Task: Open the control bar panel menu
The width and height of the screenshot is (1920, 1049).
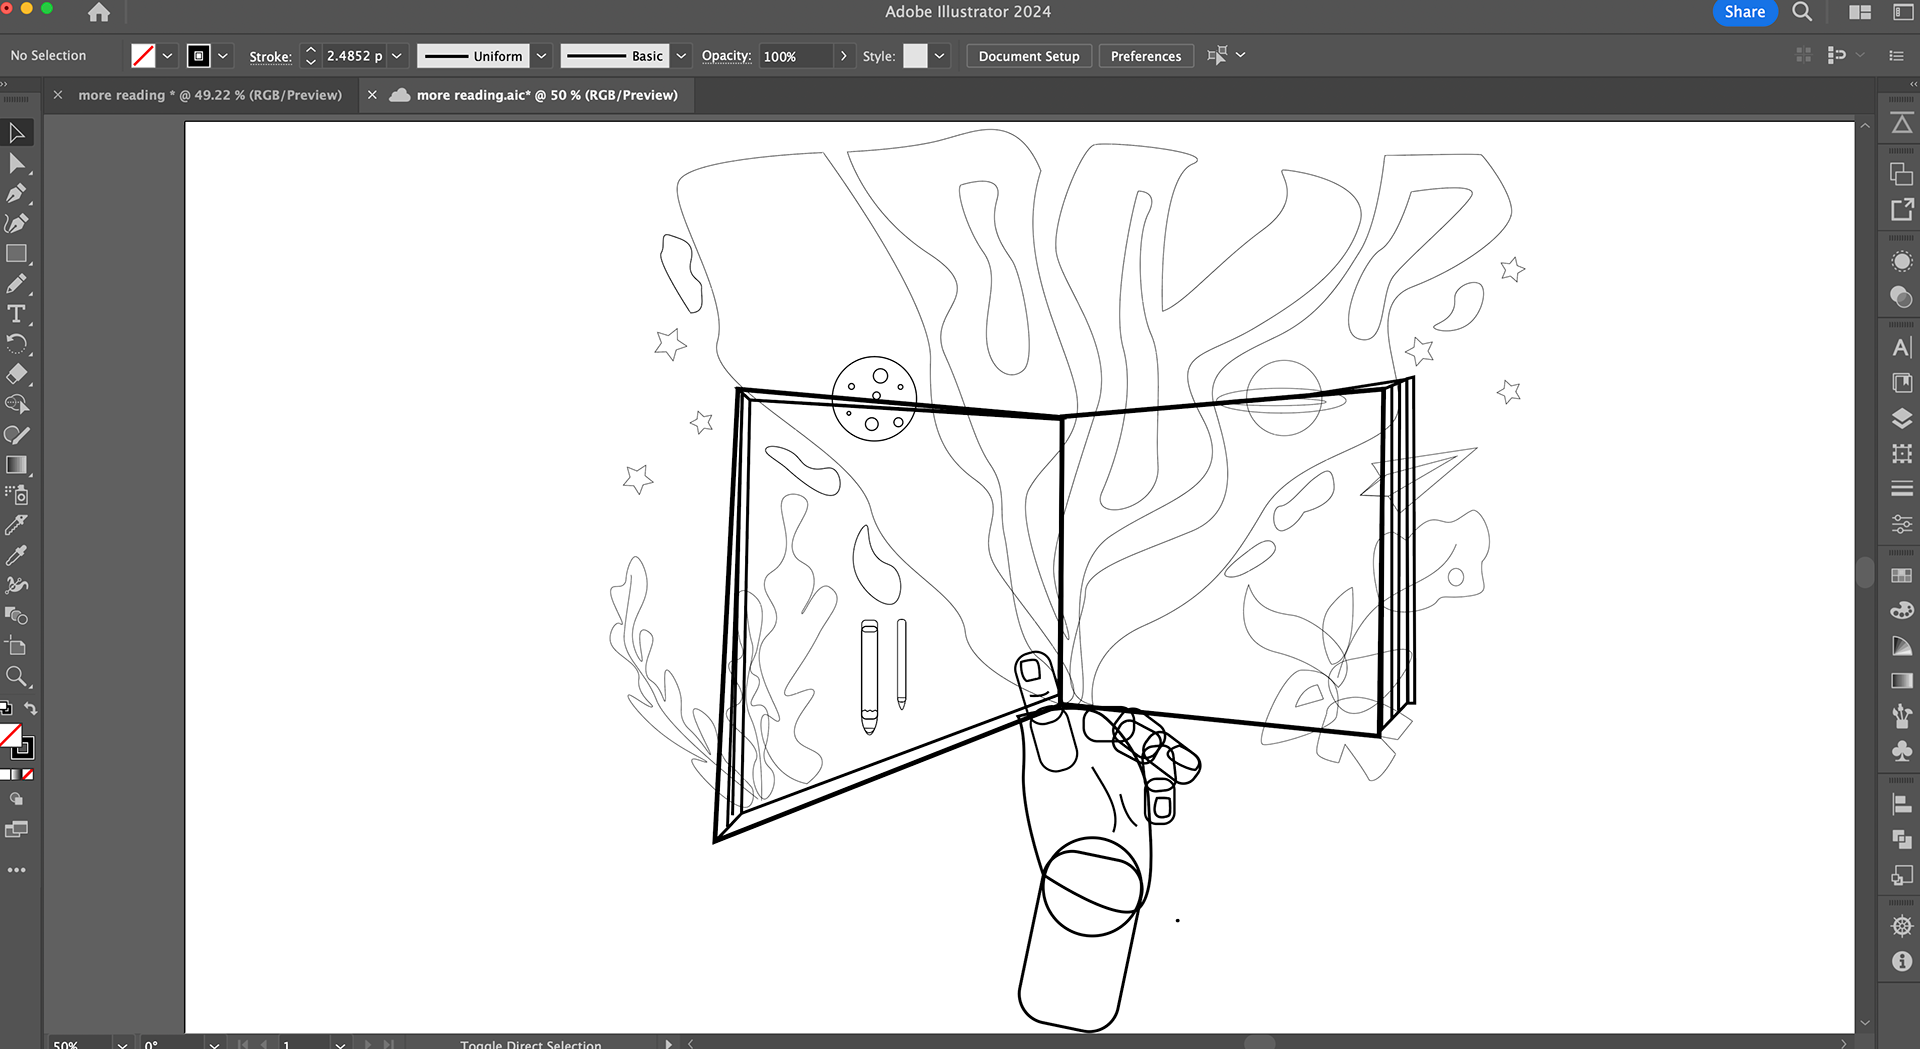Action: pyautogui.click(x=1896, y=56)
